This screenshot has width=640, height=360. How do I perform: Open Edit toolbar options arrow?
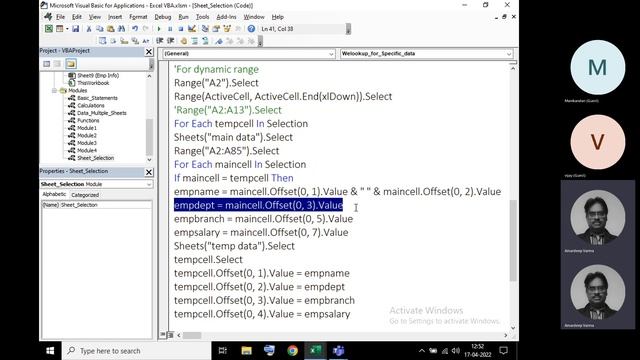click(x=260, y=41)
